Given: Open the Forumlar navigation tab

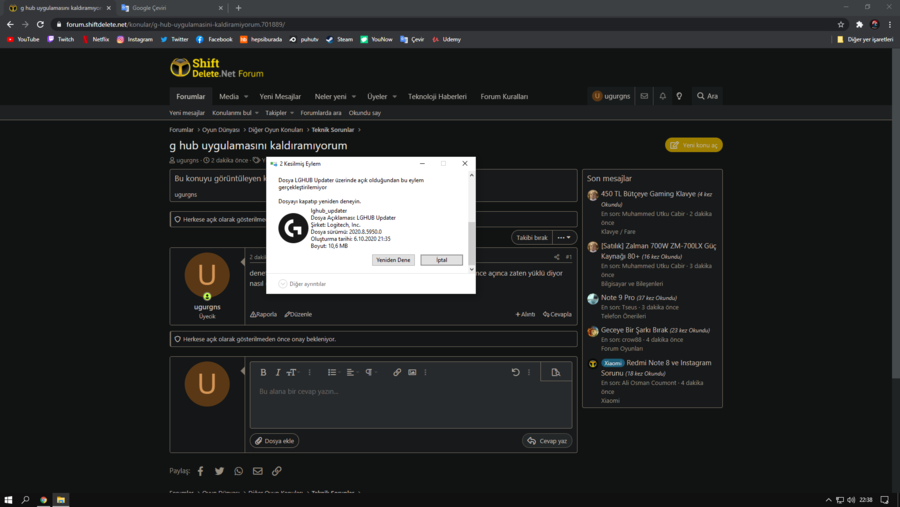Looking at the screenshot, I should (x=191, y=96).
